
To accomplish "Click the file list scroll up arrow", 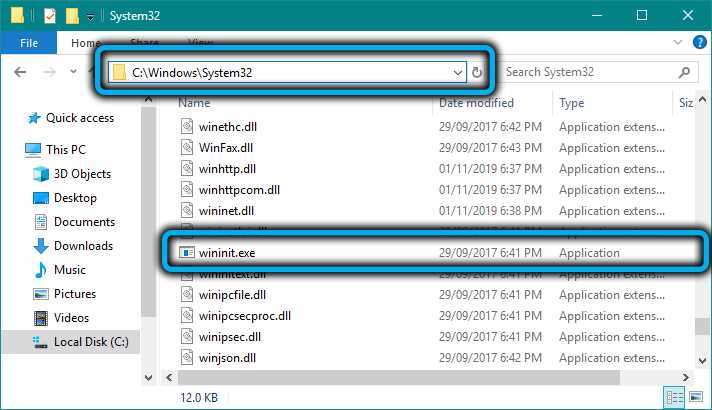I will (702, 99).
